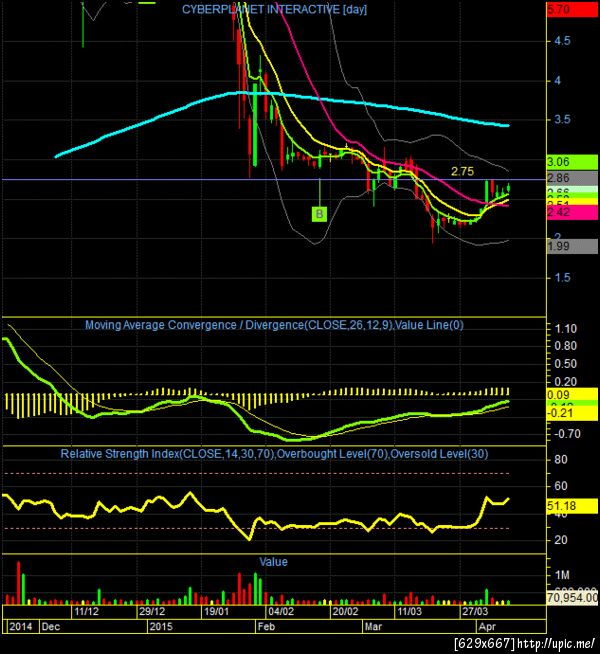Viewport: 600px width, 654px height.
Task: Click the 1M volume axis label
Action: 562,575
